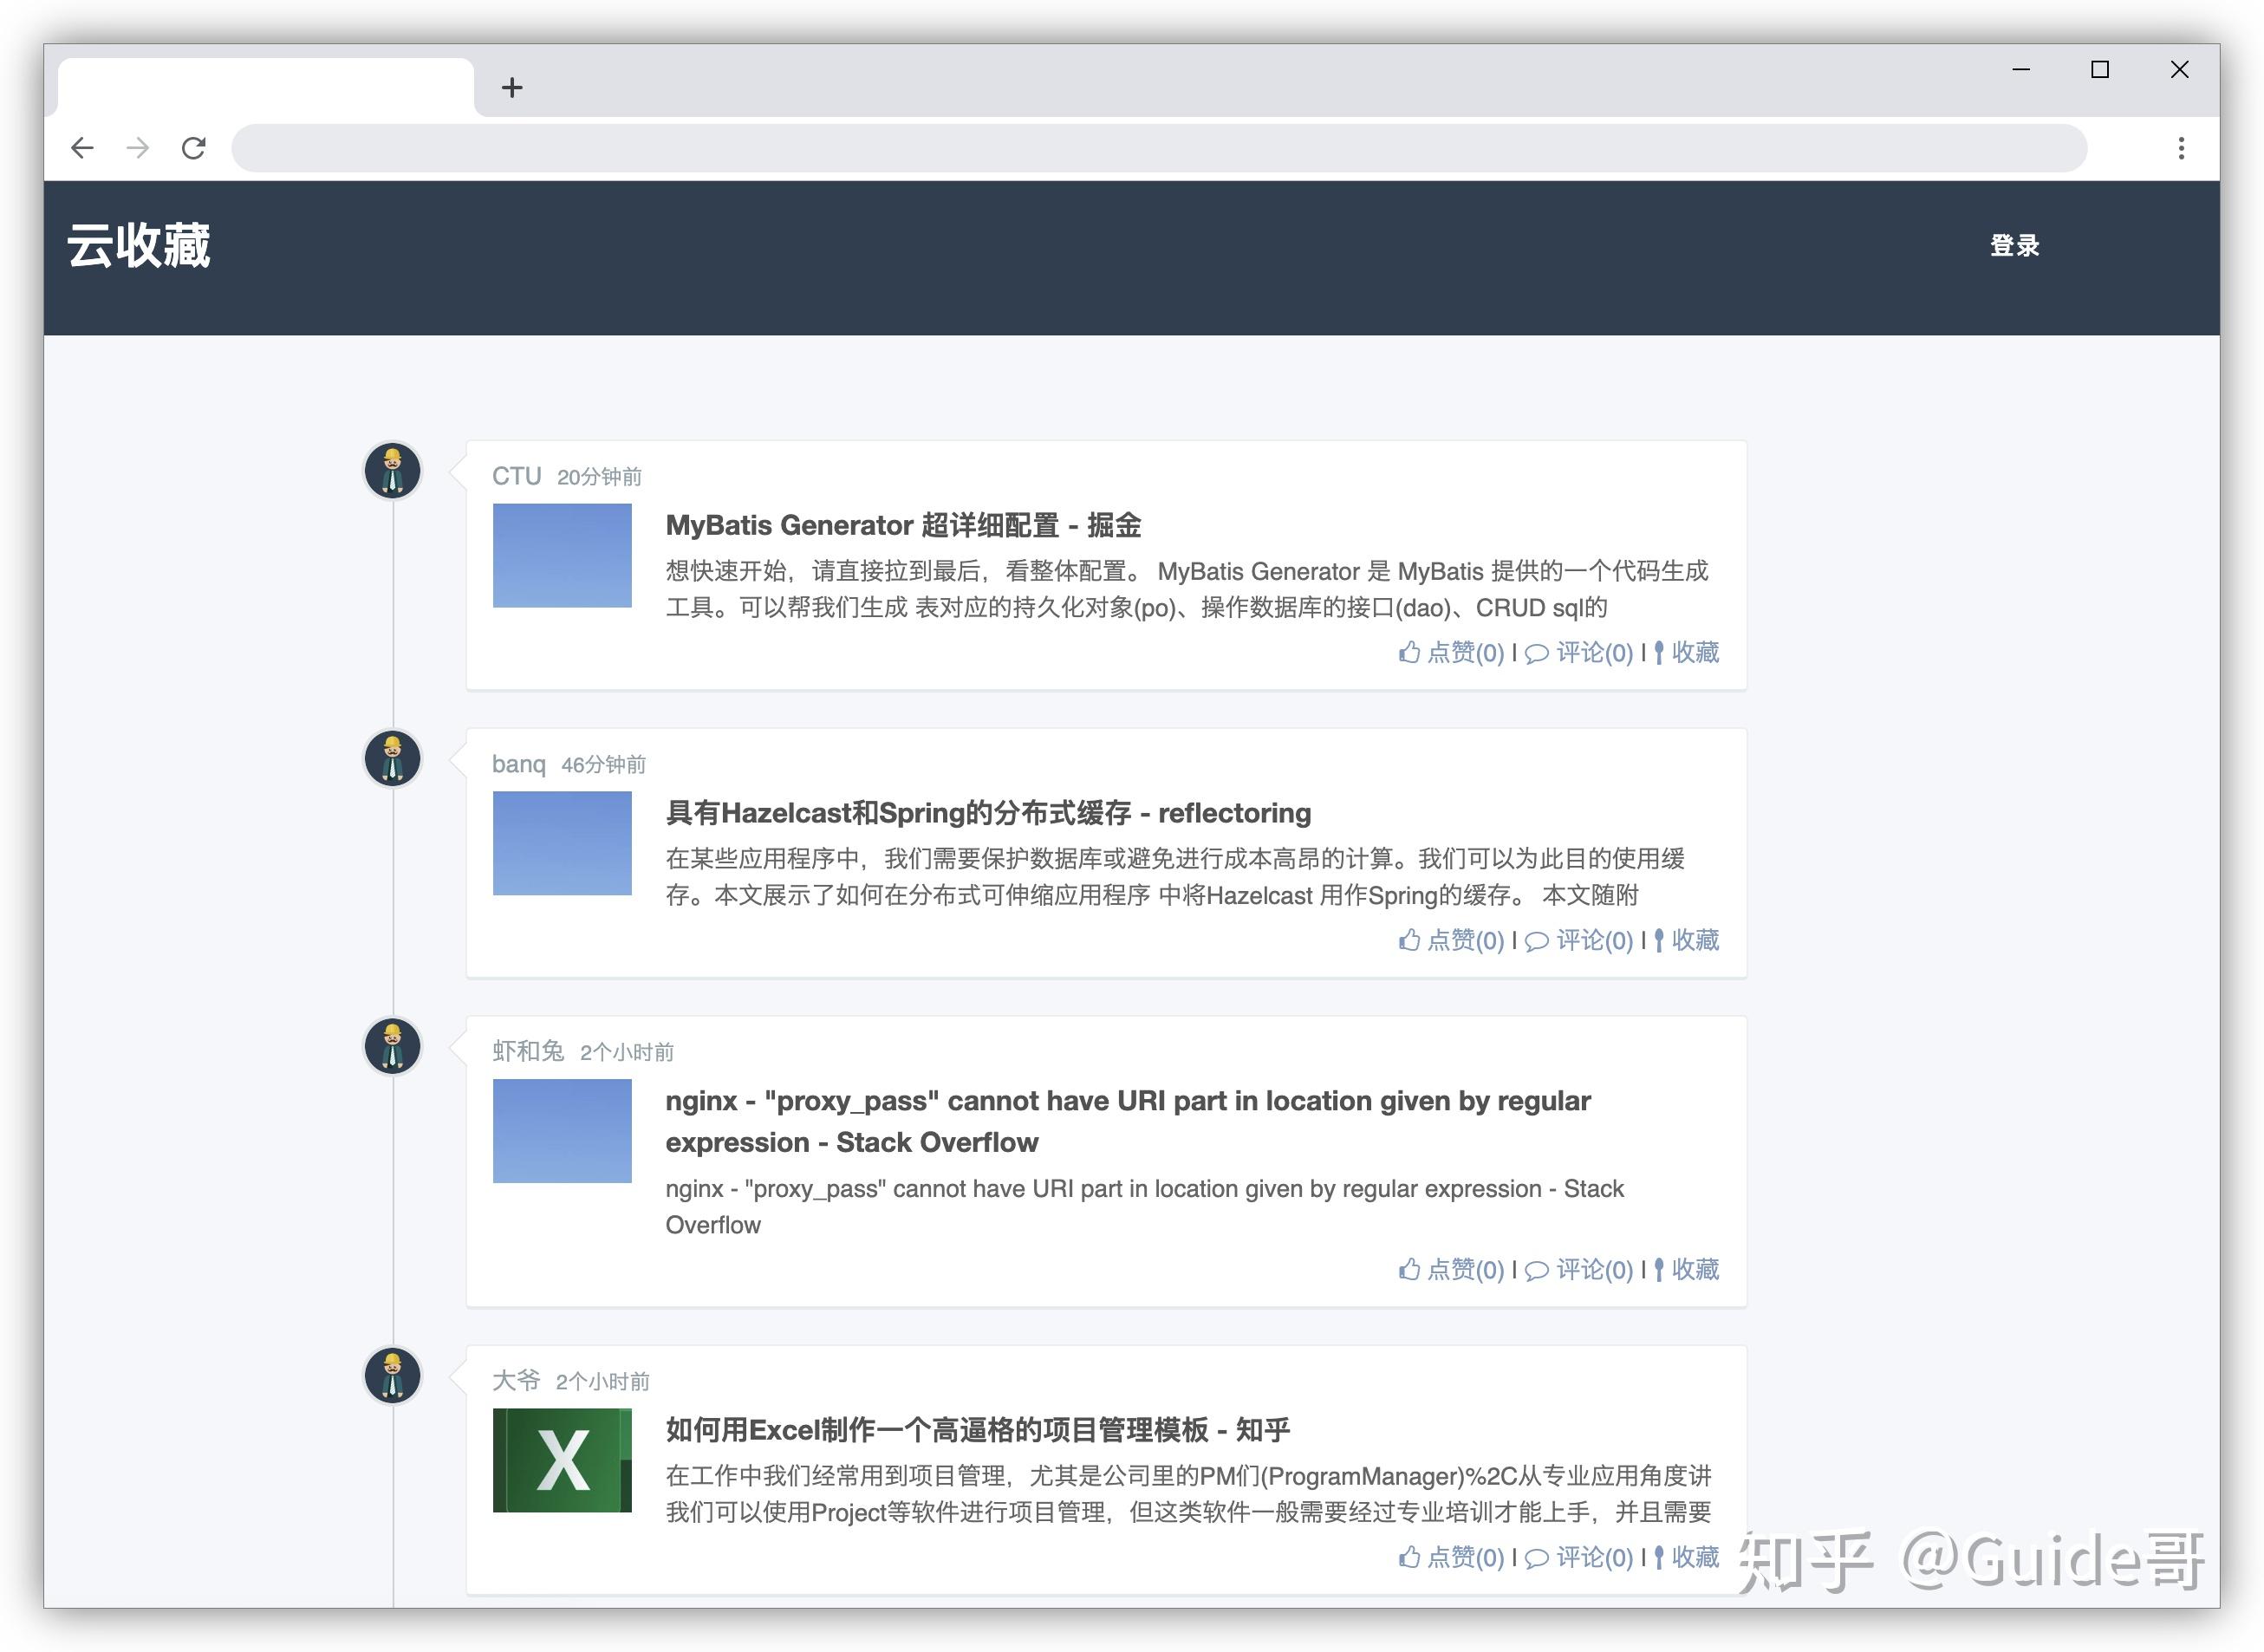Open comments on the Excel template post
Viewport: 2264px width, 1652px height.
pyautogui.click(x=1583, y=1557)
